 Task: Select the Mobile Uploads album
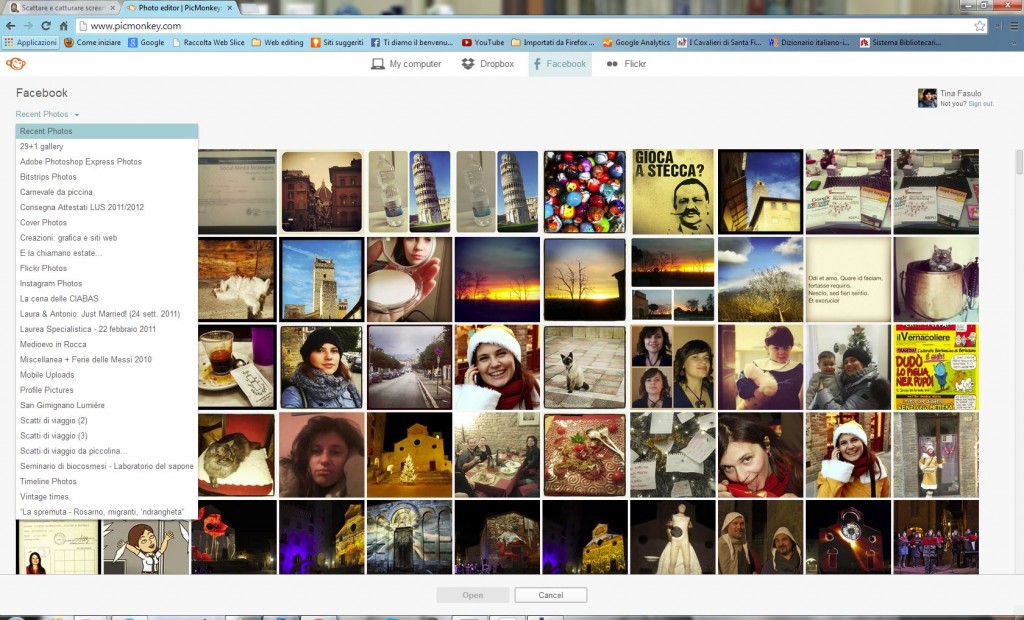click(x=106, y=375)
